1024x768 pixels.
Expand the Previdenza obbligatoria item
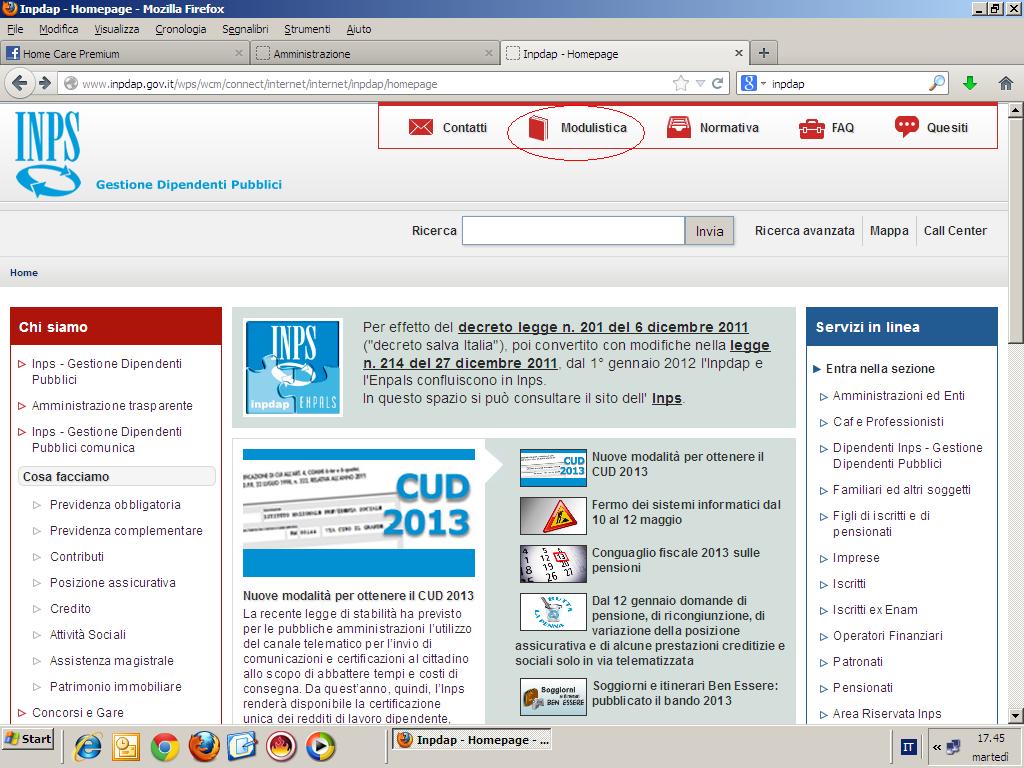37,505
